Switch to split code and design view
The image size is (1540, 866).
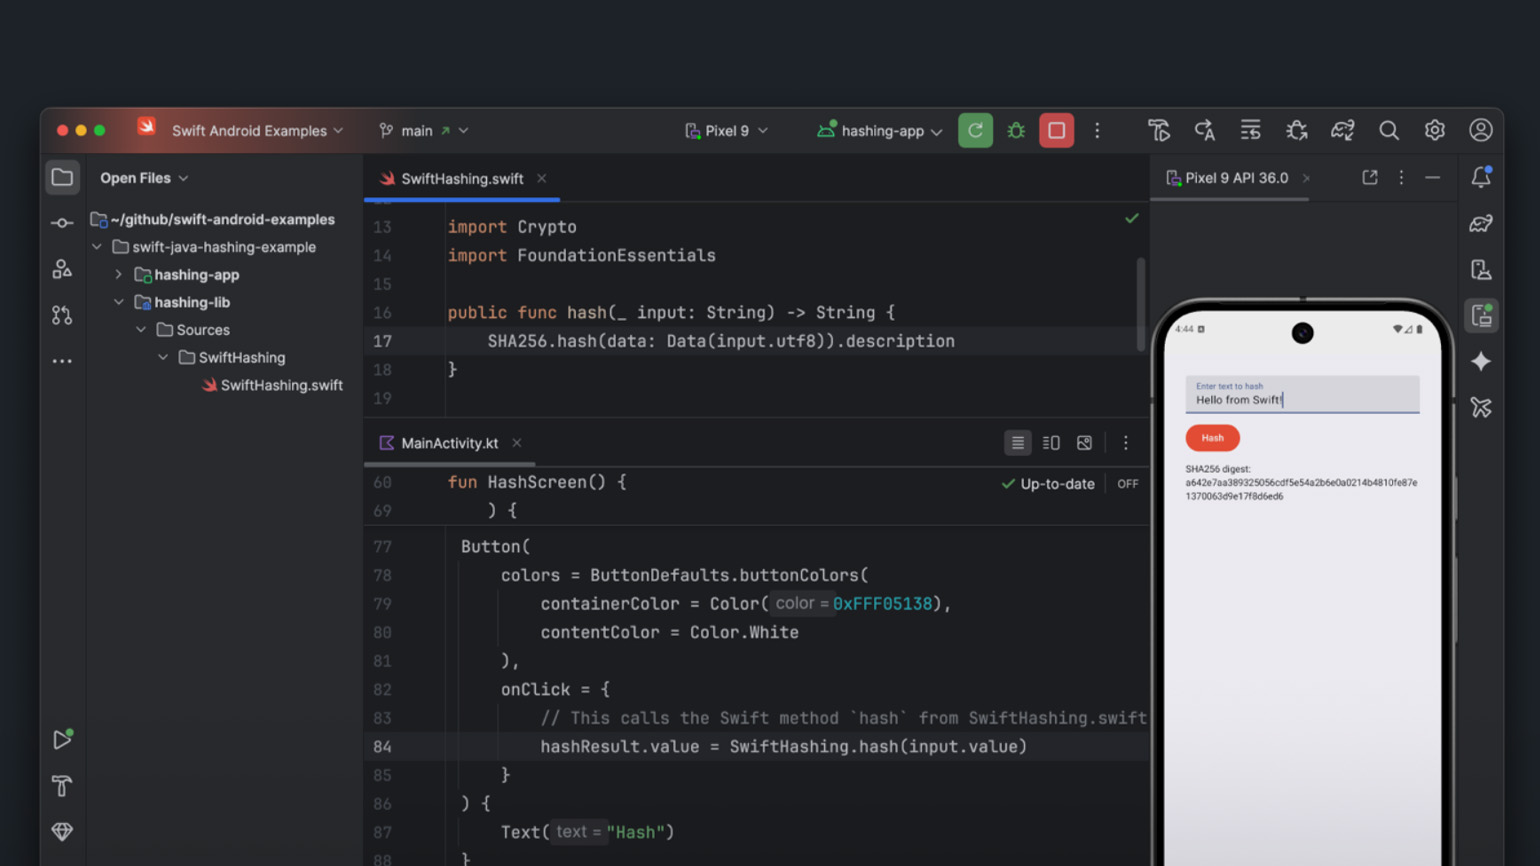[1051, 443]
